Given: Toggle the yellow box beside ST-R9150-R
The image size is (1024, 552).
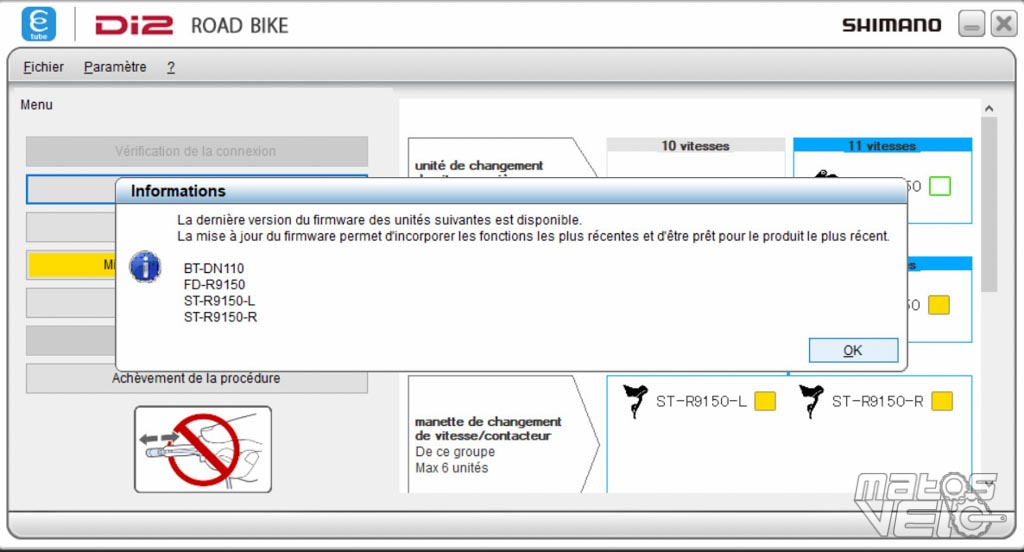Looking at the screenshot, I should coord(942,401).
